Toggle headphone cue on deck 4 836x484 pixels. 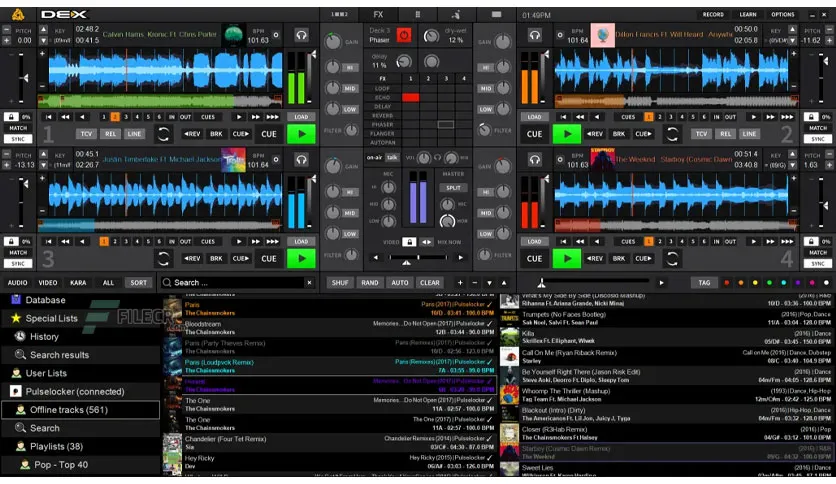click(534, 160)
